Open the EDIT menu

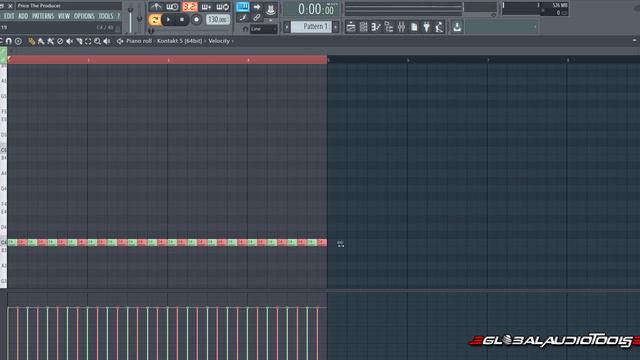pos(9,16)
